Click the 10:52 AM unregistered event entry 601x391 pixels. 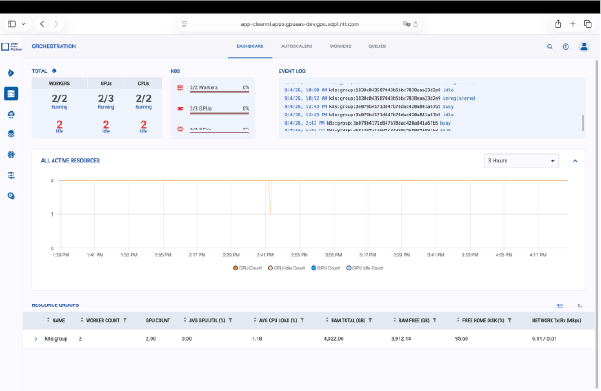(379, 99)
